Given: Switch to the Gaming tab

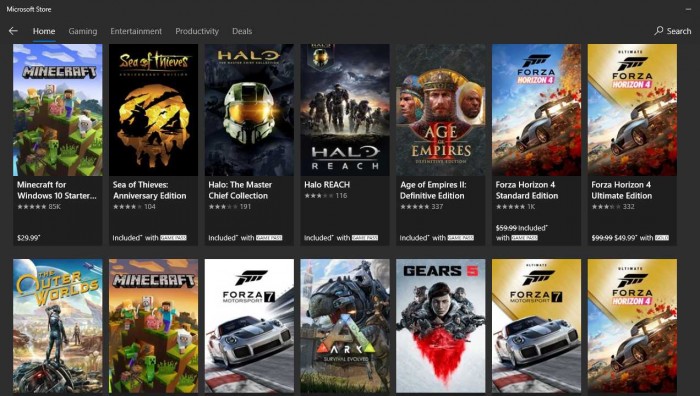Looking at the screenshot, I should tap(83, 31).
